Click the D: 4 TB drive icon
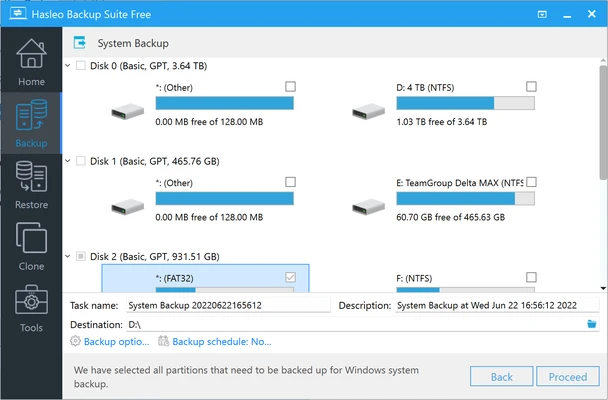The image size is (608, 400). 368,111
